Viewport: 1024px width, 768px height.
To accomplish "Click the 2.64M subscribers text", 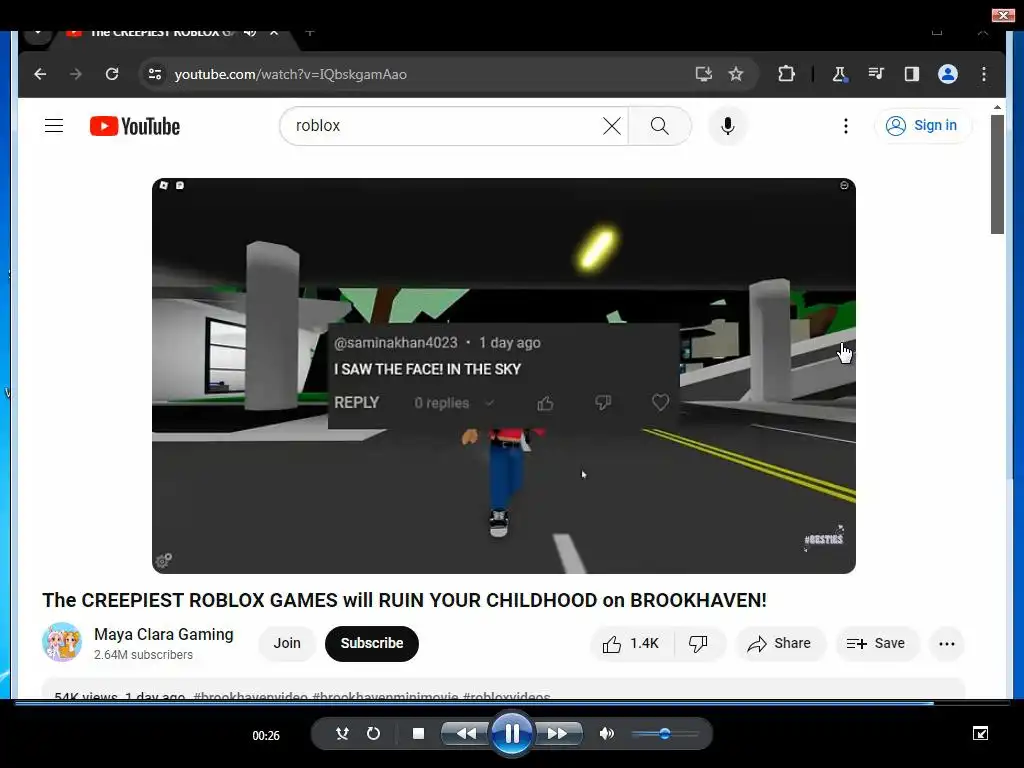I will [x=144, y=655].
